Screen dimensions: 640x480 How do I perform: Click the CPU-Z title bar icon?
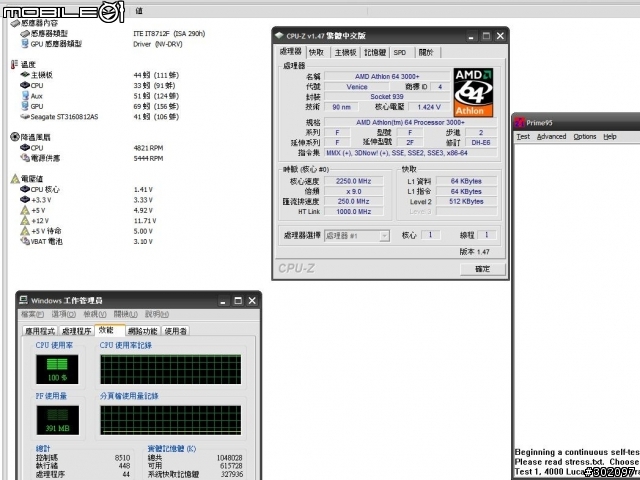pyautogui.click(x=279, y=36)
